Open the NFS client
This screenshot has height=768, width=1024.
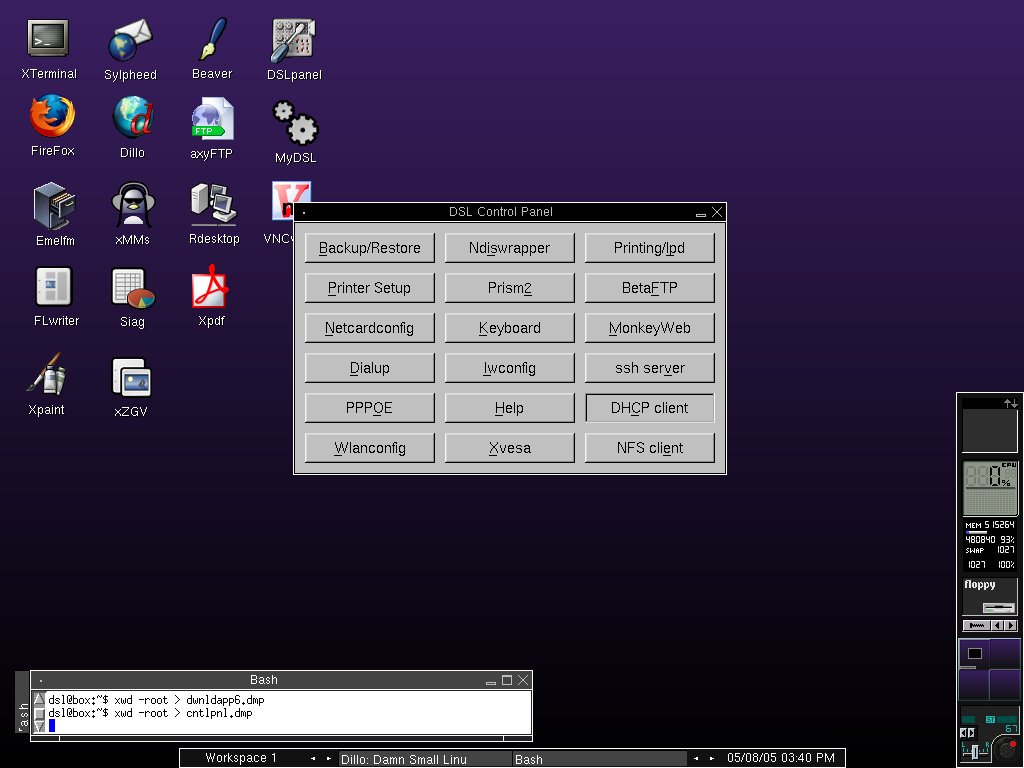coord(649,448)
